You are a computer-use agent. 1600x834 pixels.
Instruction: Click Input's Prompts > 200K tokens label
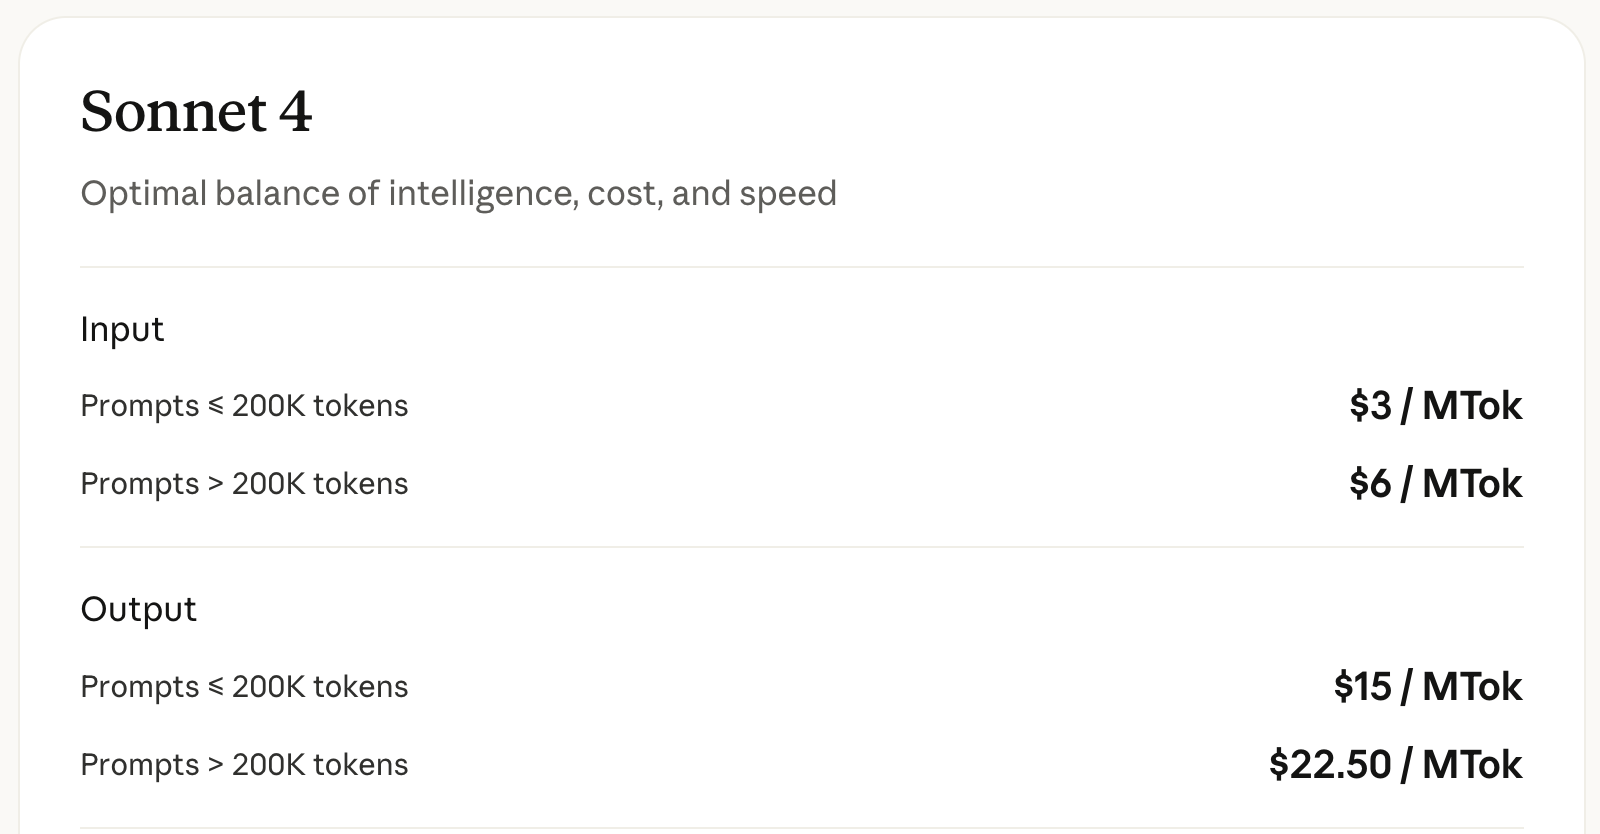pos(244,484)
